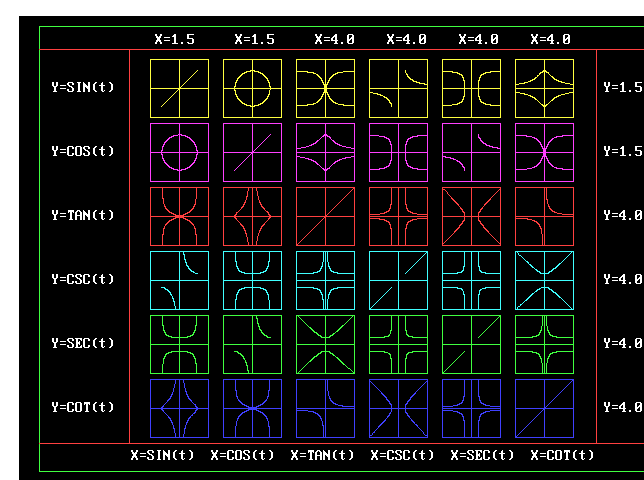This screenshot has width=644, height=480.
Task: Click X=1.5 above the COS column
Action: [255, 39]
